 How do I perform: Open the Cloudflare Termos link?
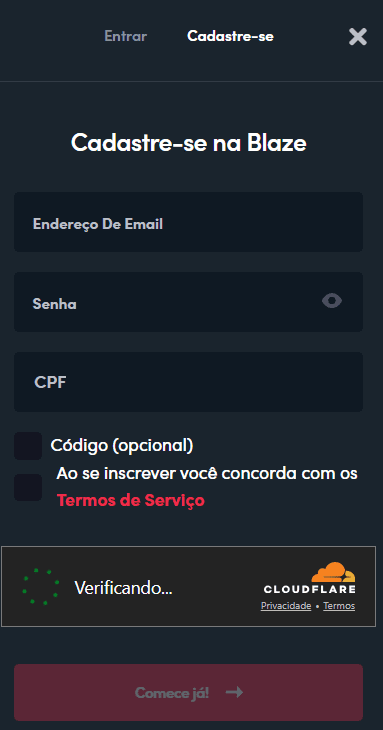coord(339,606)
